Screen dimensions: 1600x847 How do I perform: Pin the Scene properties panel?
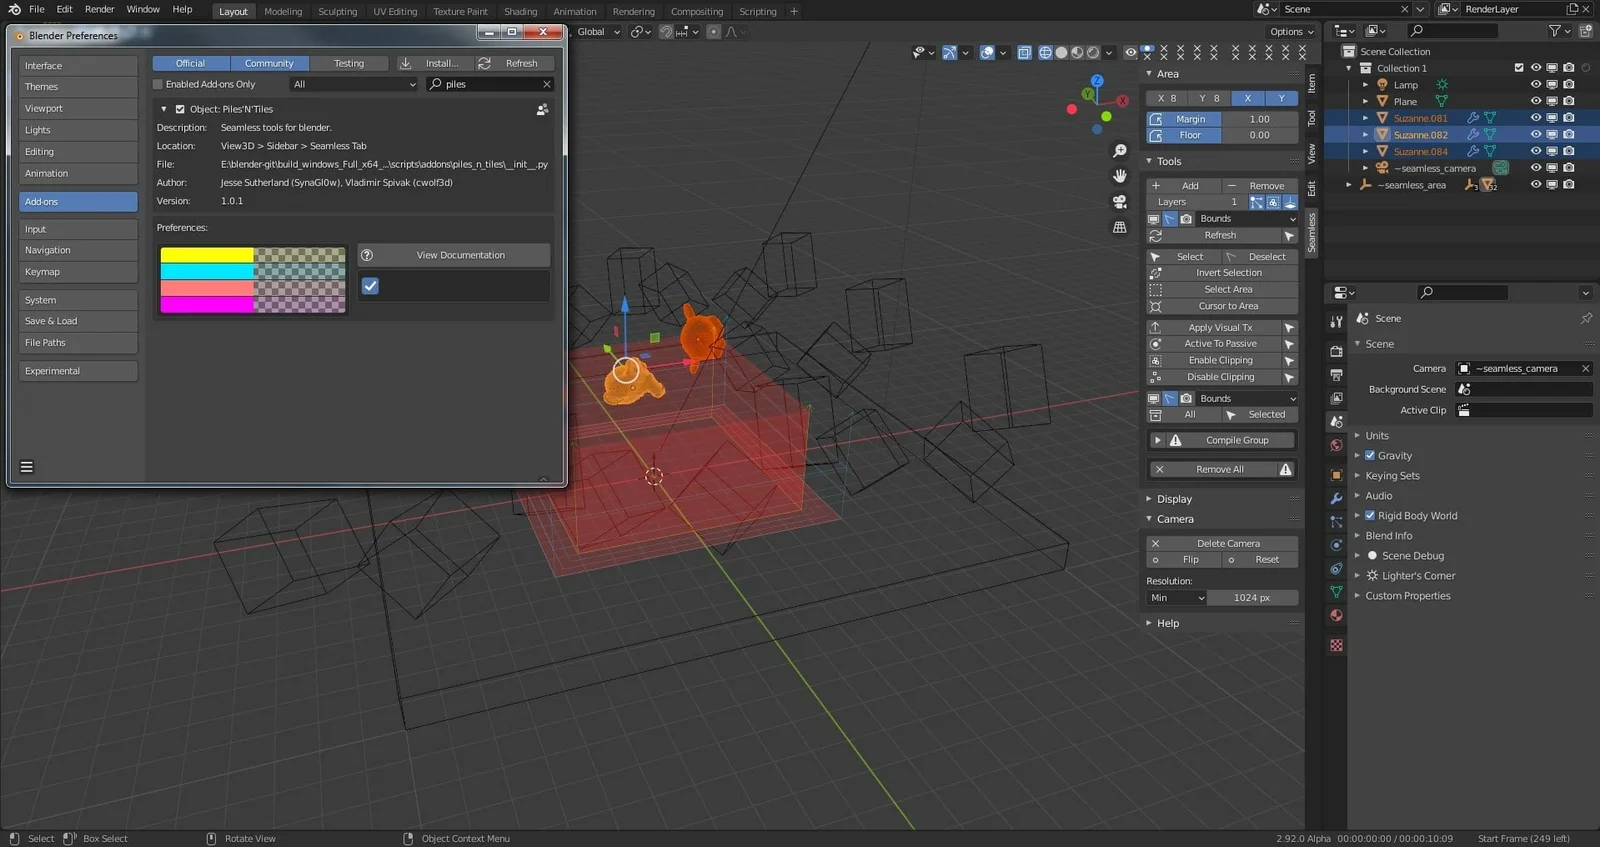coord(1586,318)
